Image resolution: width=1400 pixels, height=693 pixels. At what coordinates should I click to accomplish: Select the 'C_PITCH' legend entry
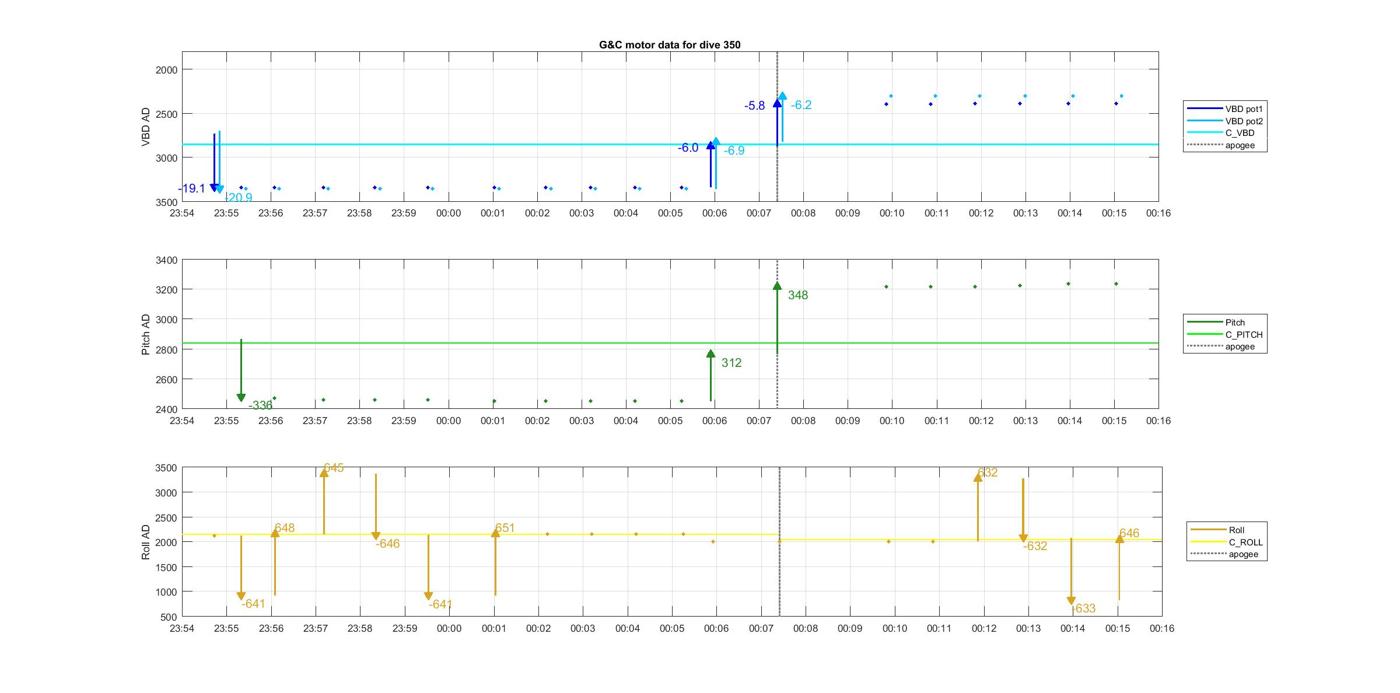(1225, 335)
